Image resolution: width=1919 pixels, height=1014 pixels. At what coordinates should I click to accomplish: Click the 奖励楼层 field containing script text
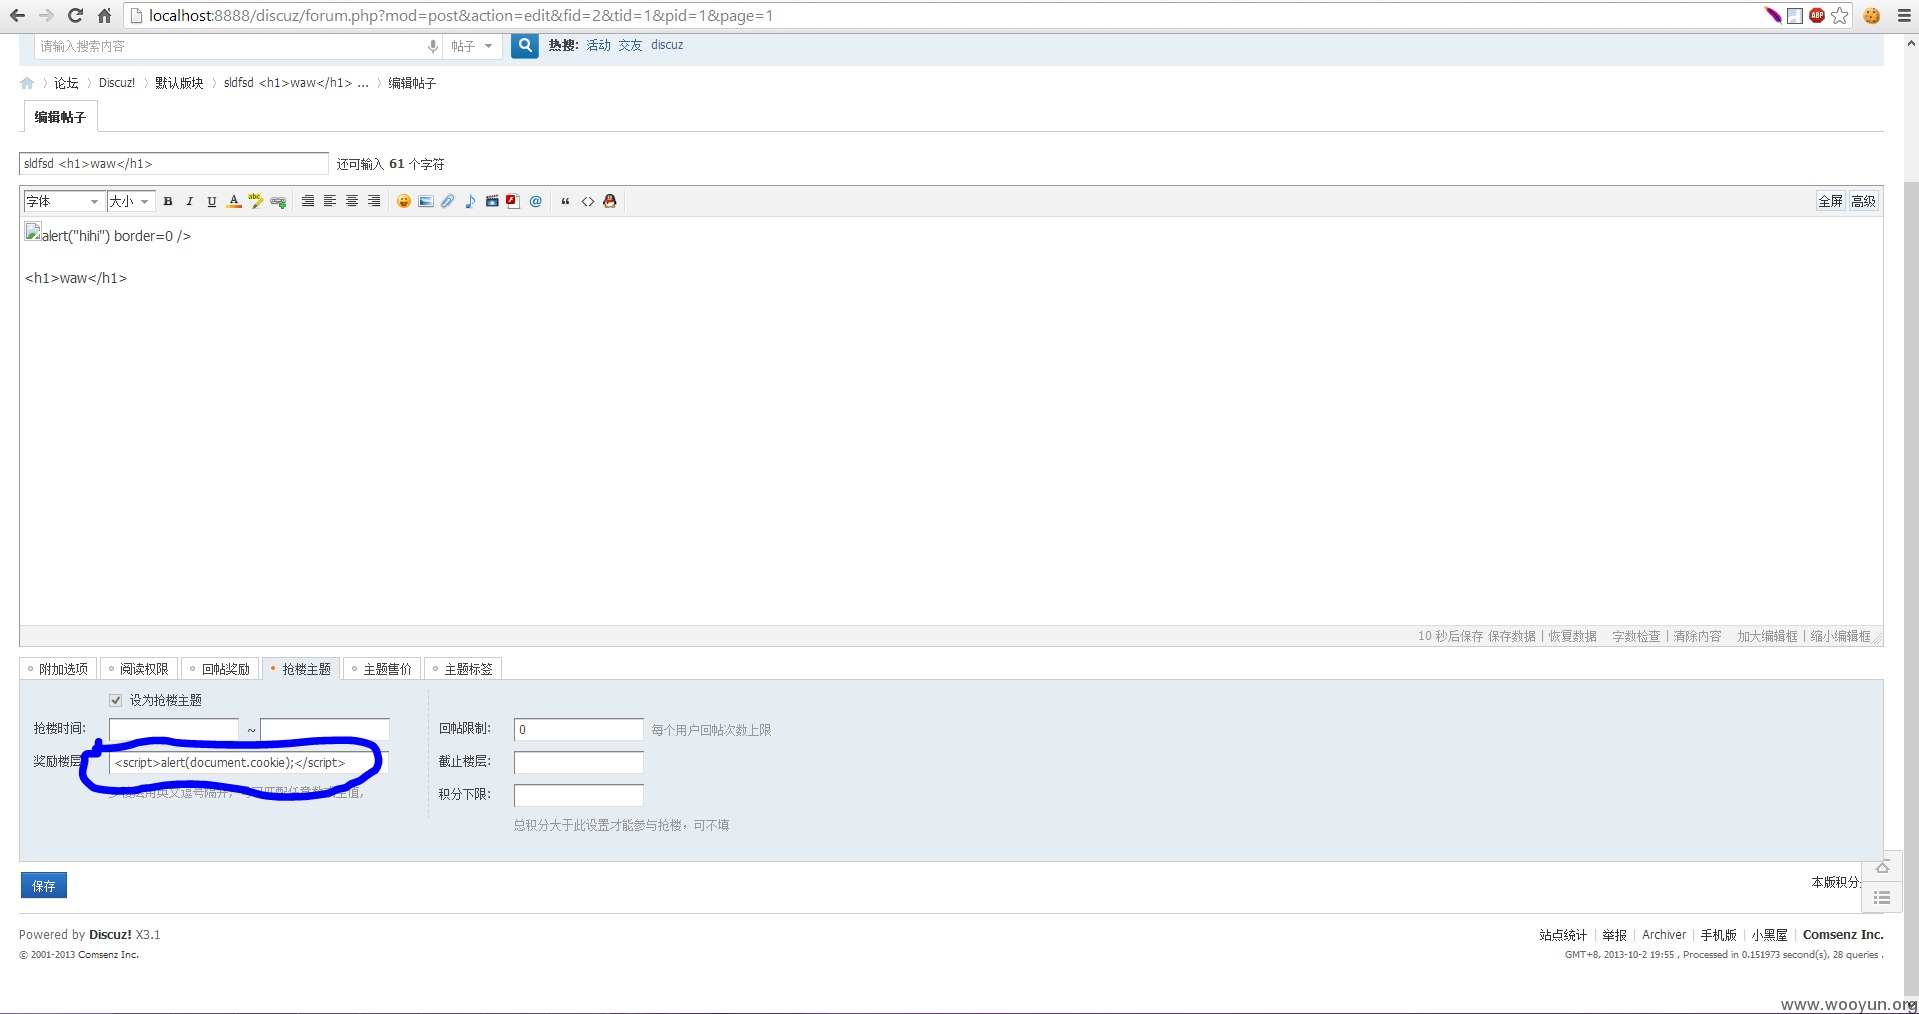248,762
